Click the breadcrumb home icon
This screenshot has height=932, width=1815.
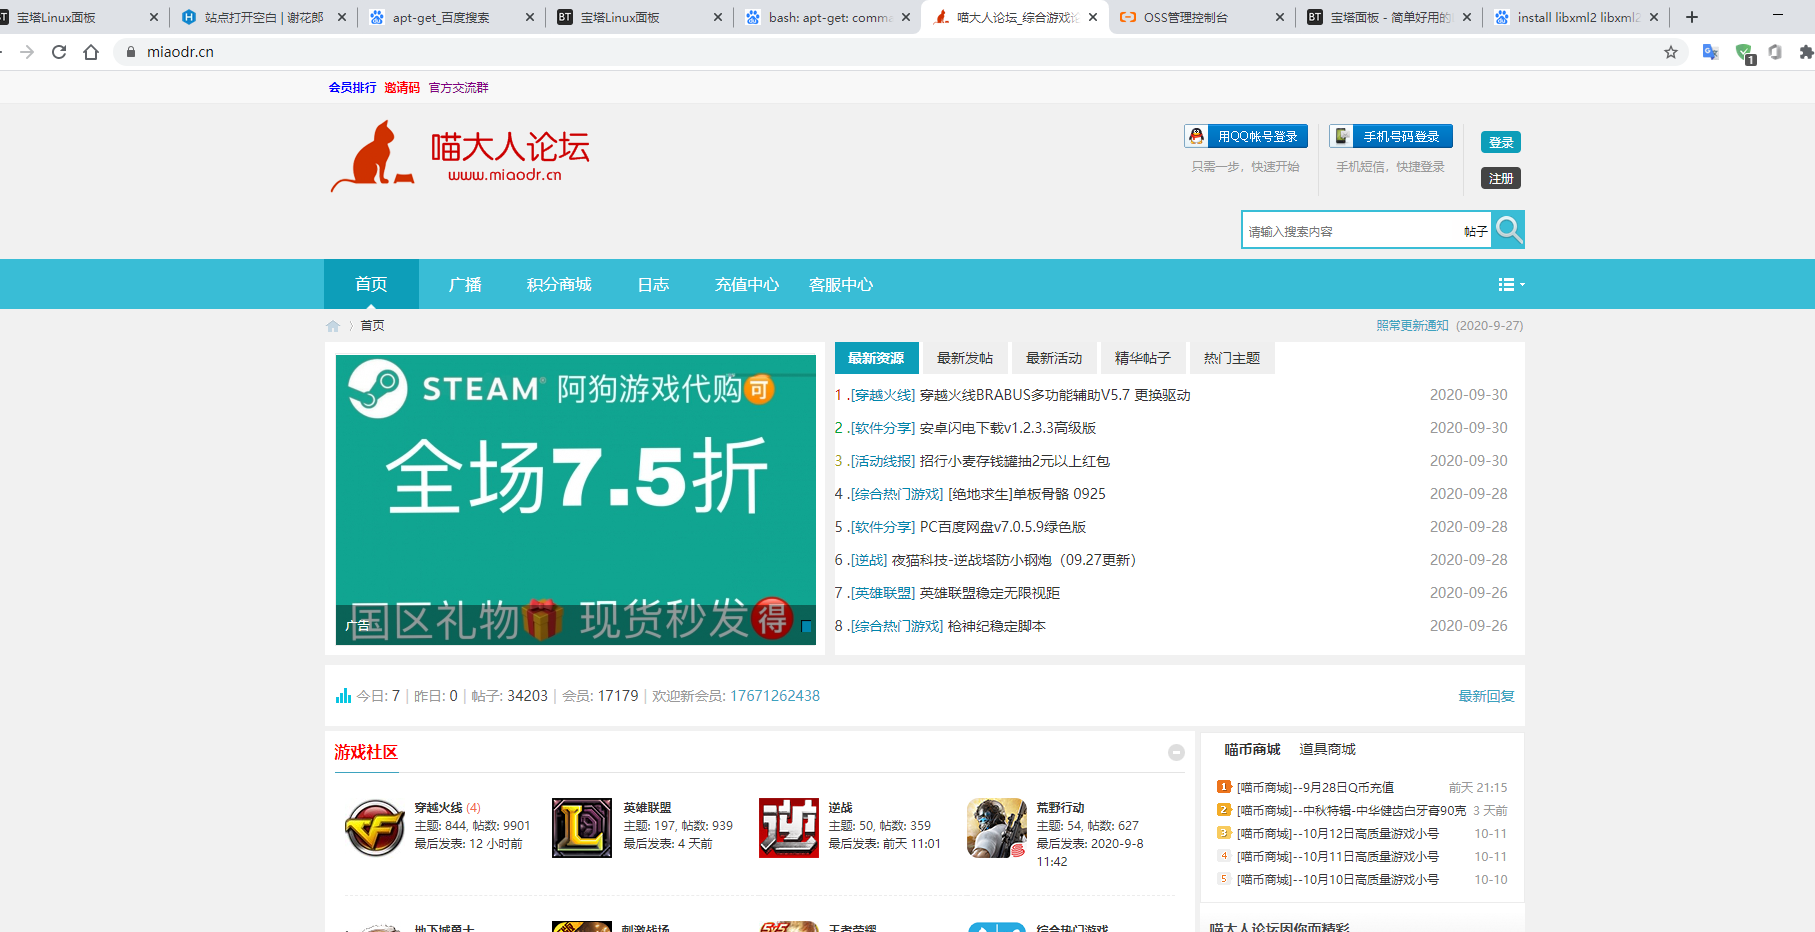333,326
